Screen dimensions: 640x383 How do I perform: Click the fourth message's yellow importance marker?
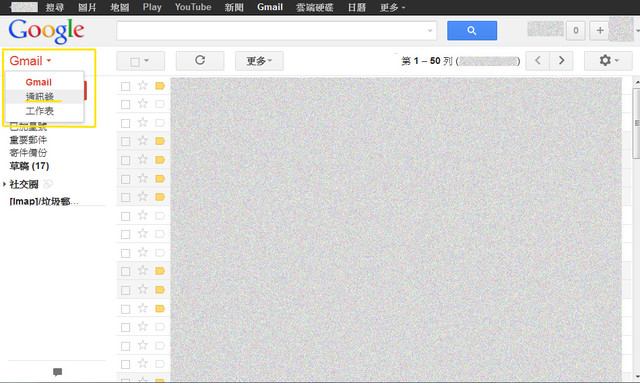click(x=160, y=141)
